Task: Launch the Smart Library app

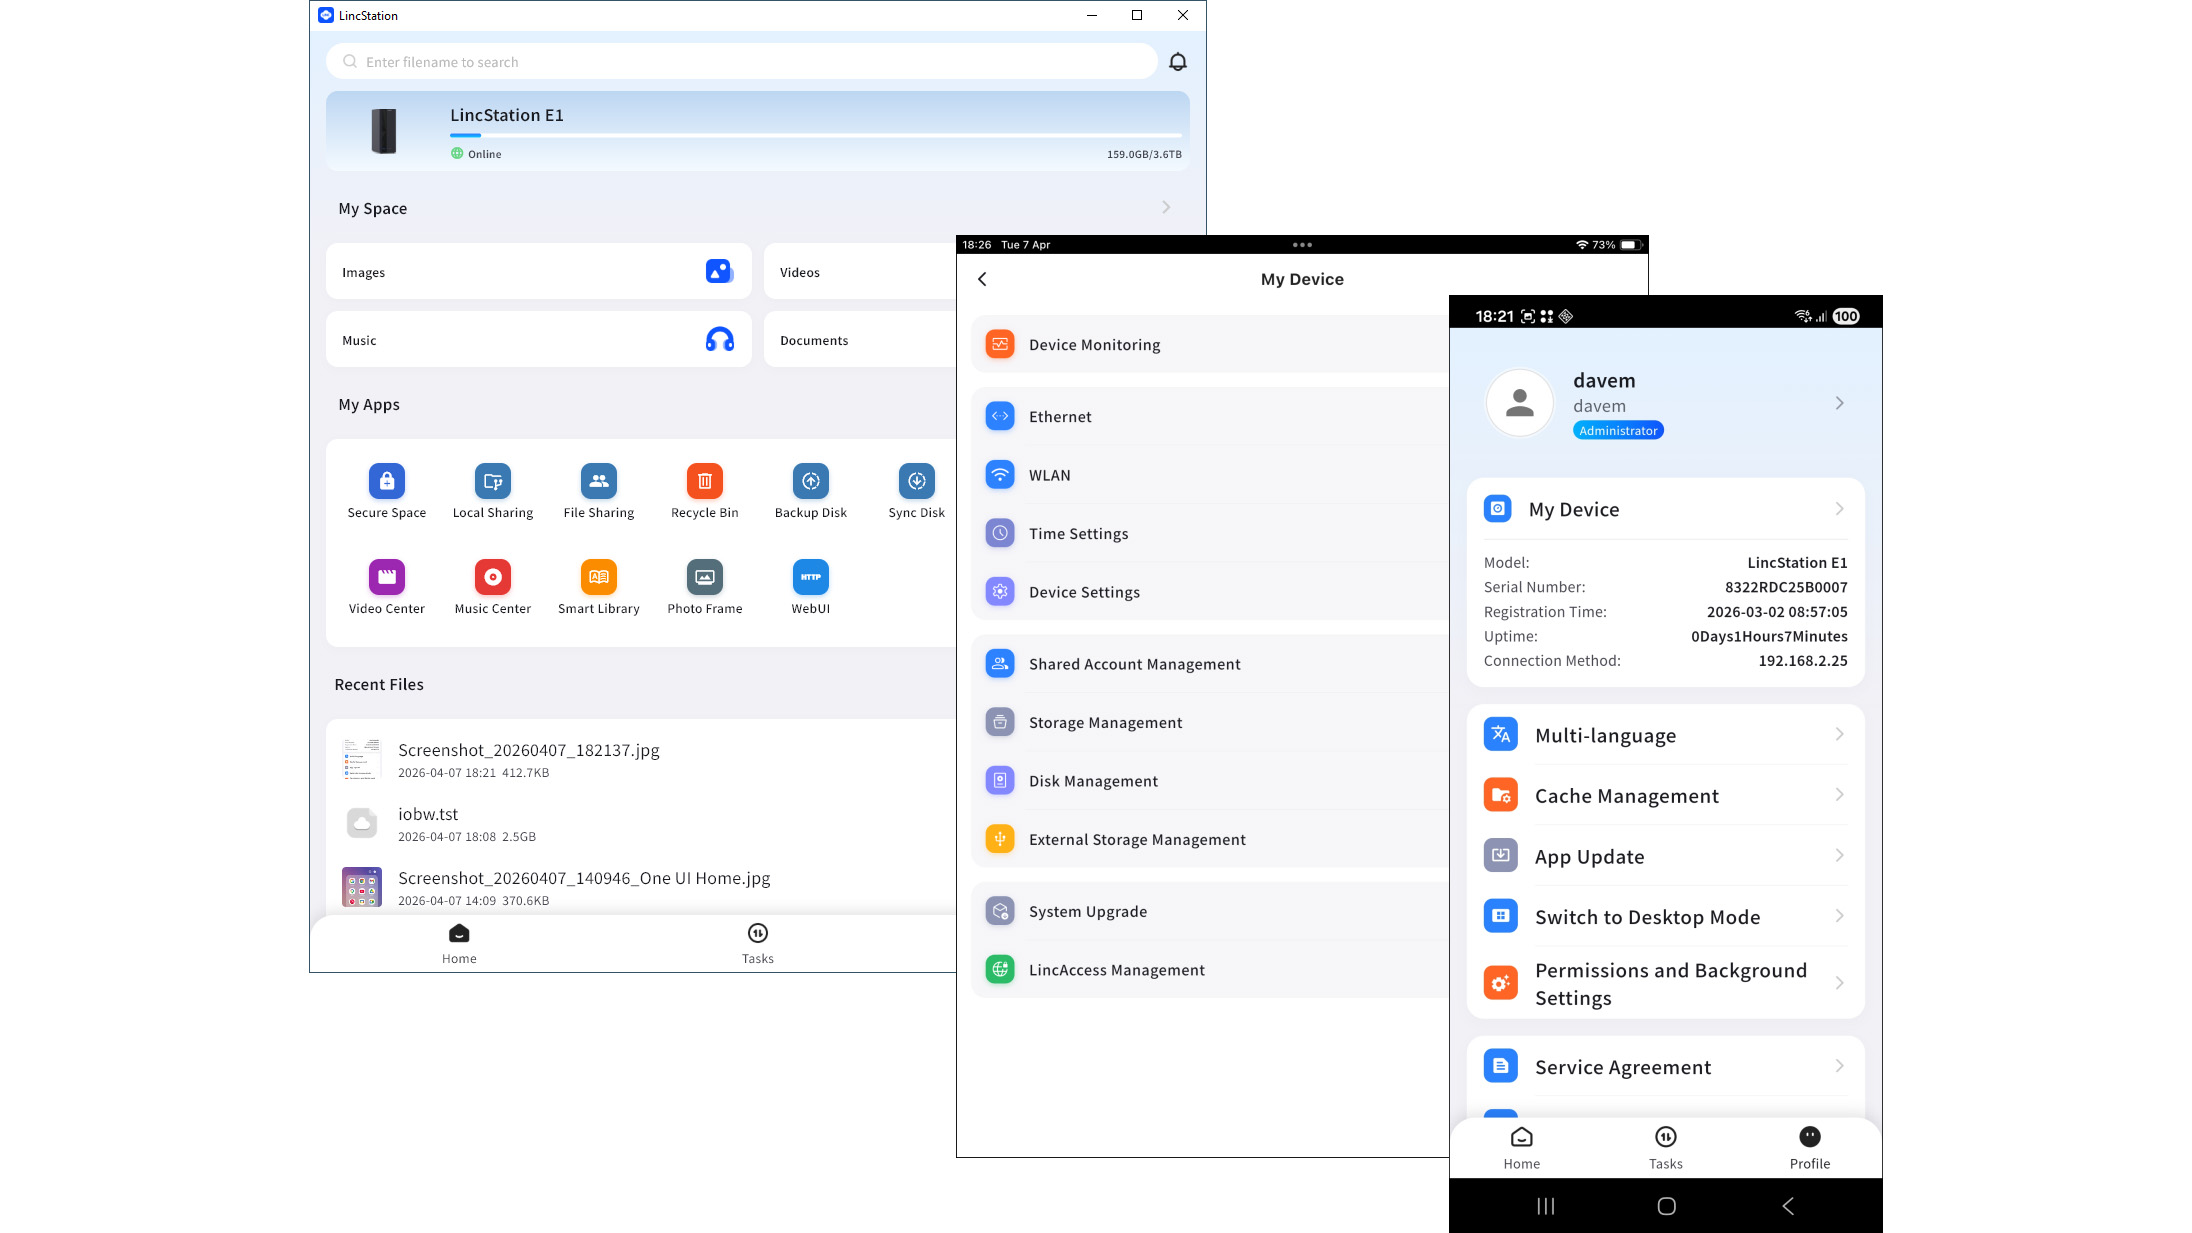Action: coord(599,588)
